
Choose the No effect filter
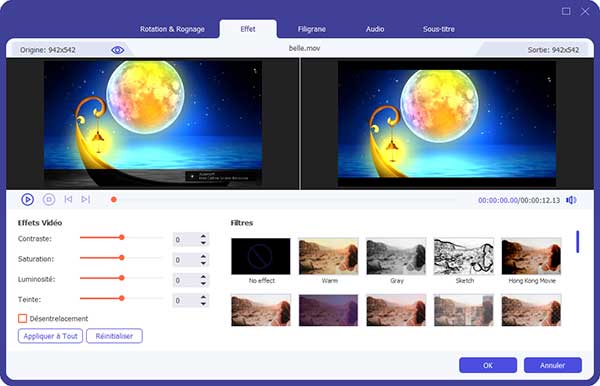coord(261,256)
